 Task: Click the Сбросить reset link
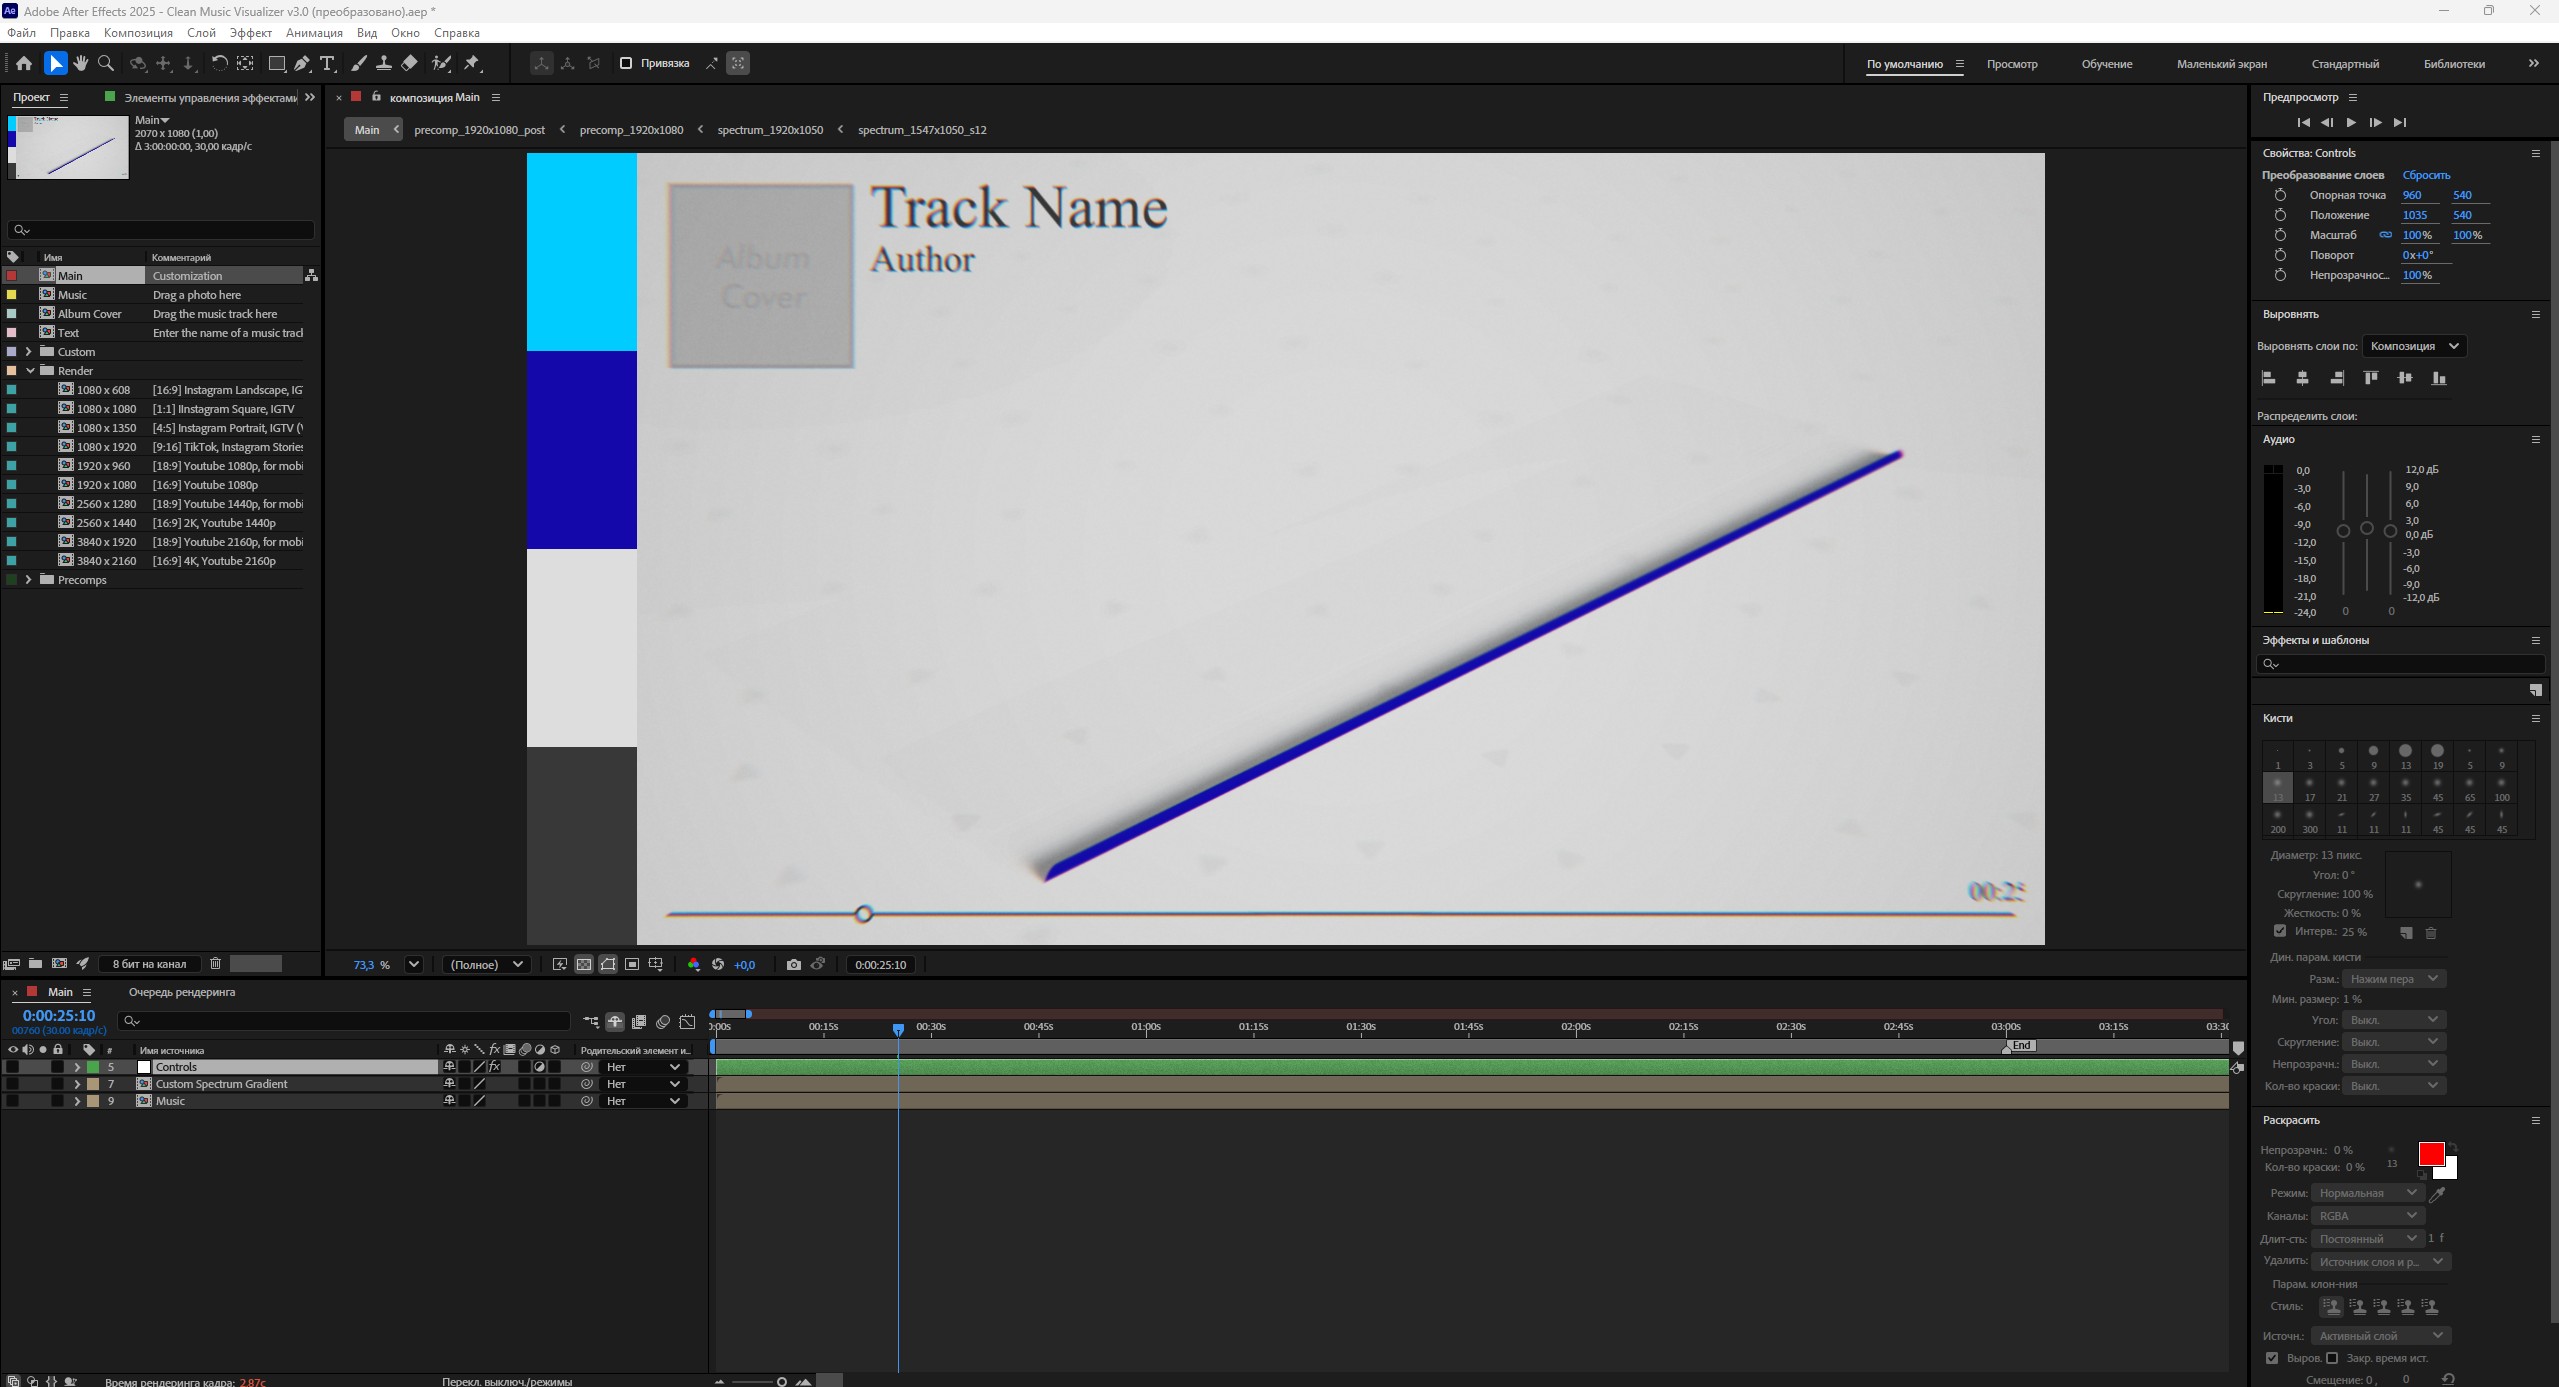click(2426, 175)
